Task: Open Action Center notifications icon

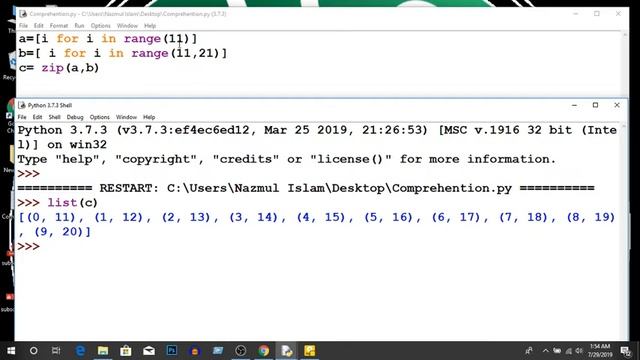Action: click(x=625, y=351)
